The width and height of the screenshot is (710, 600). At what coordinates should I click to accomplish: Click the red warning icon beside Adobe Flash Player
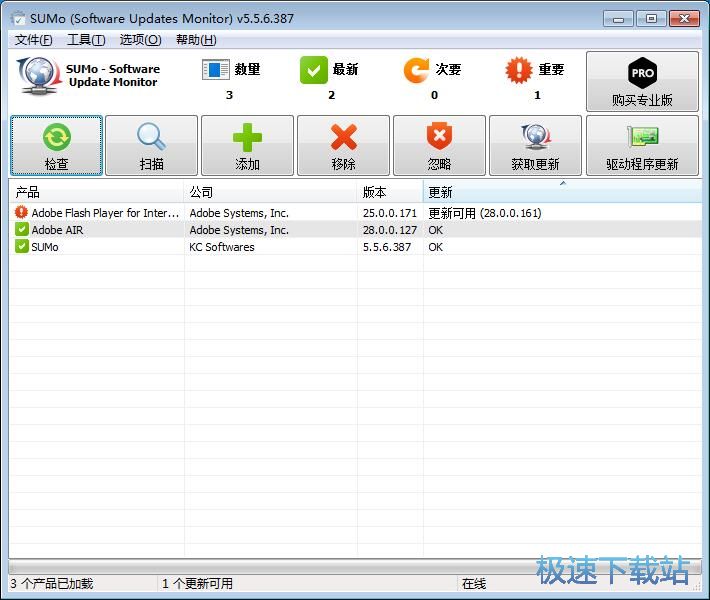(21, 212)
